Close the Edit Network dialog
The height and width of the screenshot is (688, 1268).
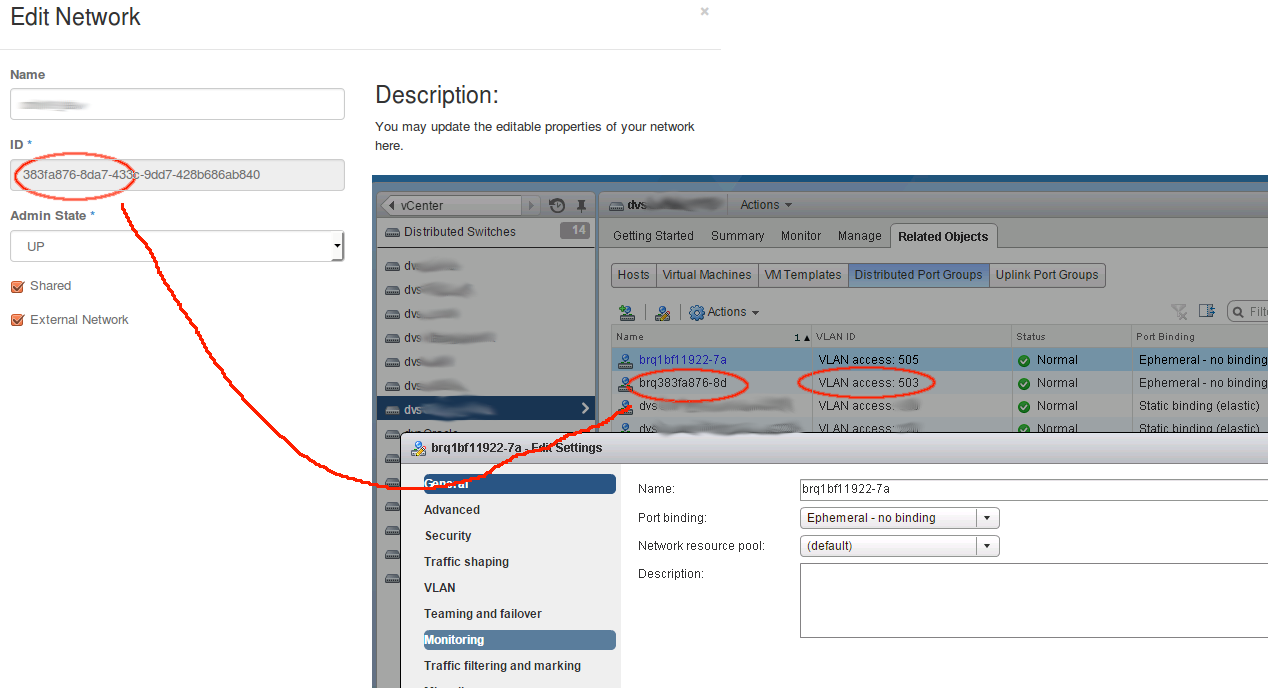pos(704,12)
